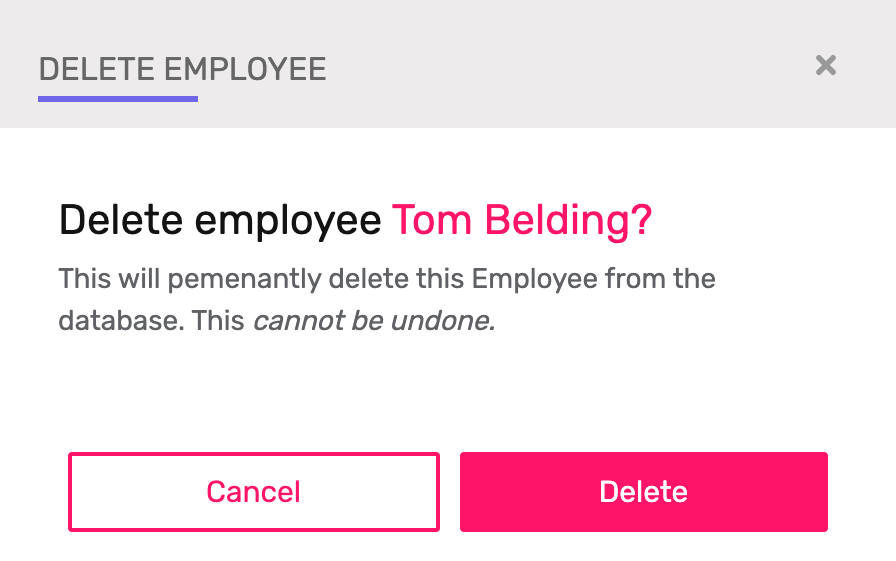896x561 pixels.
Task: Click the surname "Belding?" in pink
Action: pyautogui.click(x=568, y=220)
